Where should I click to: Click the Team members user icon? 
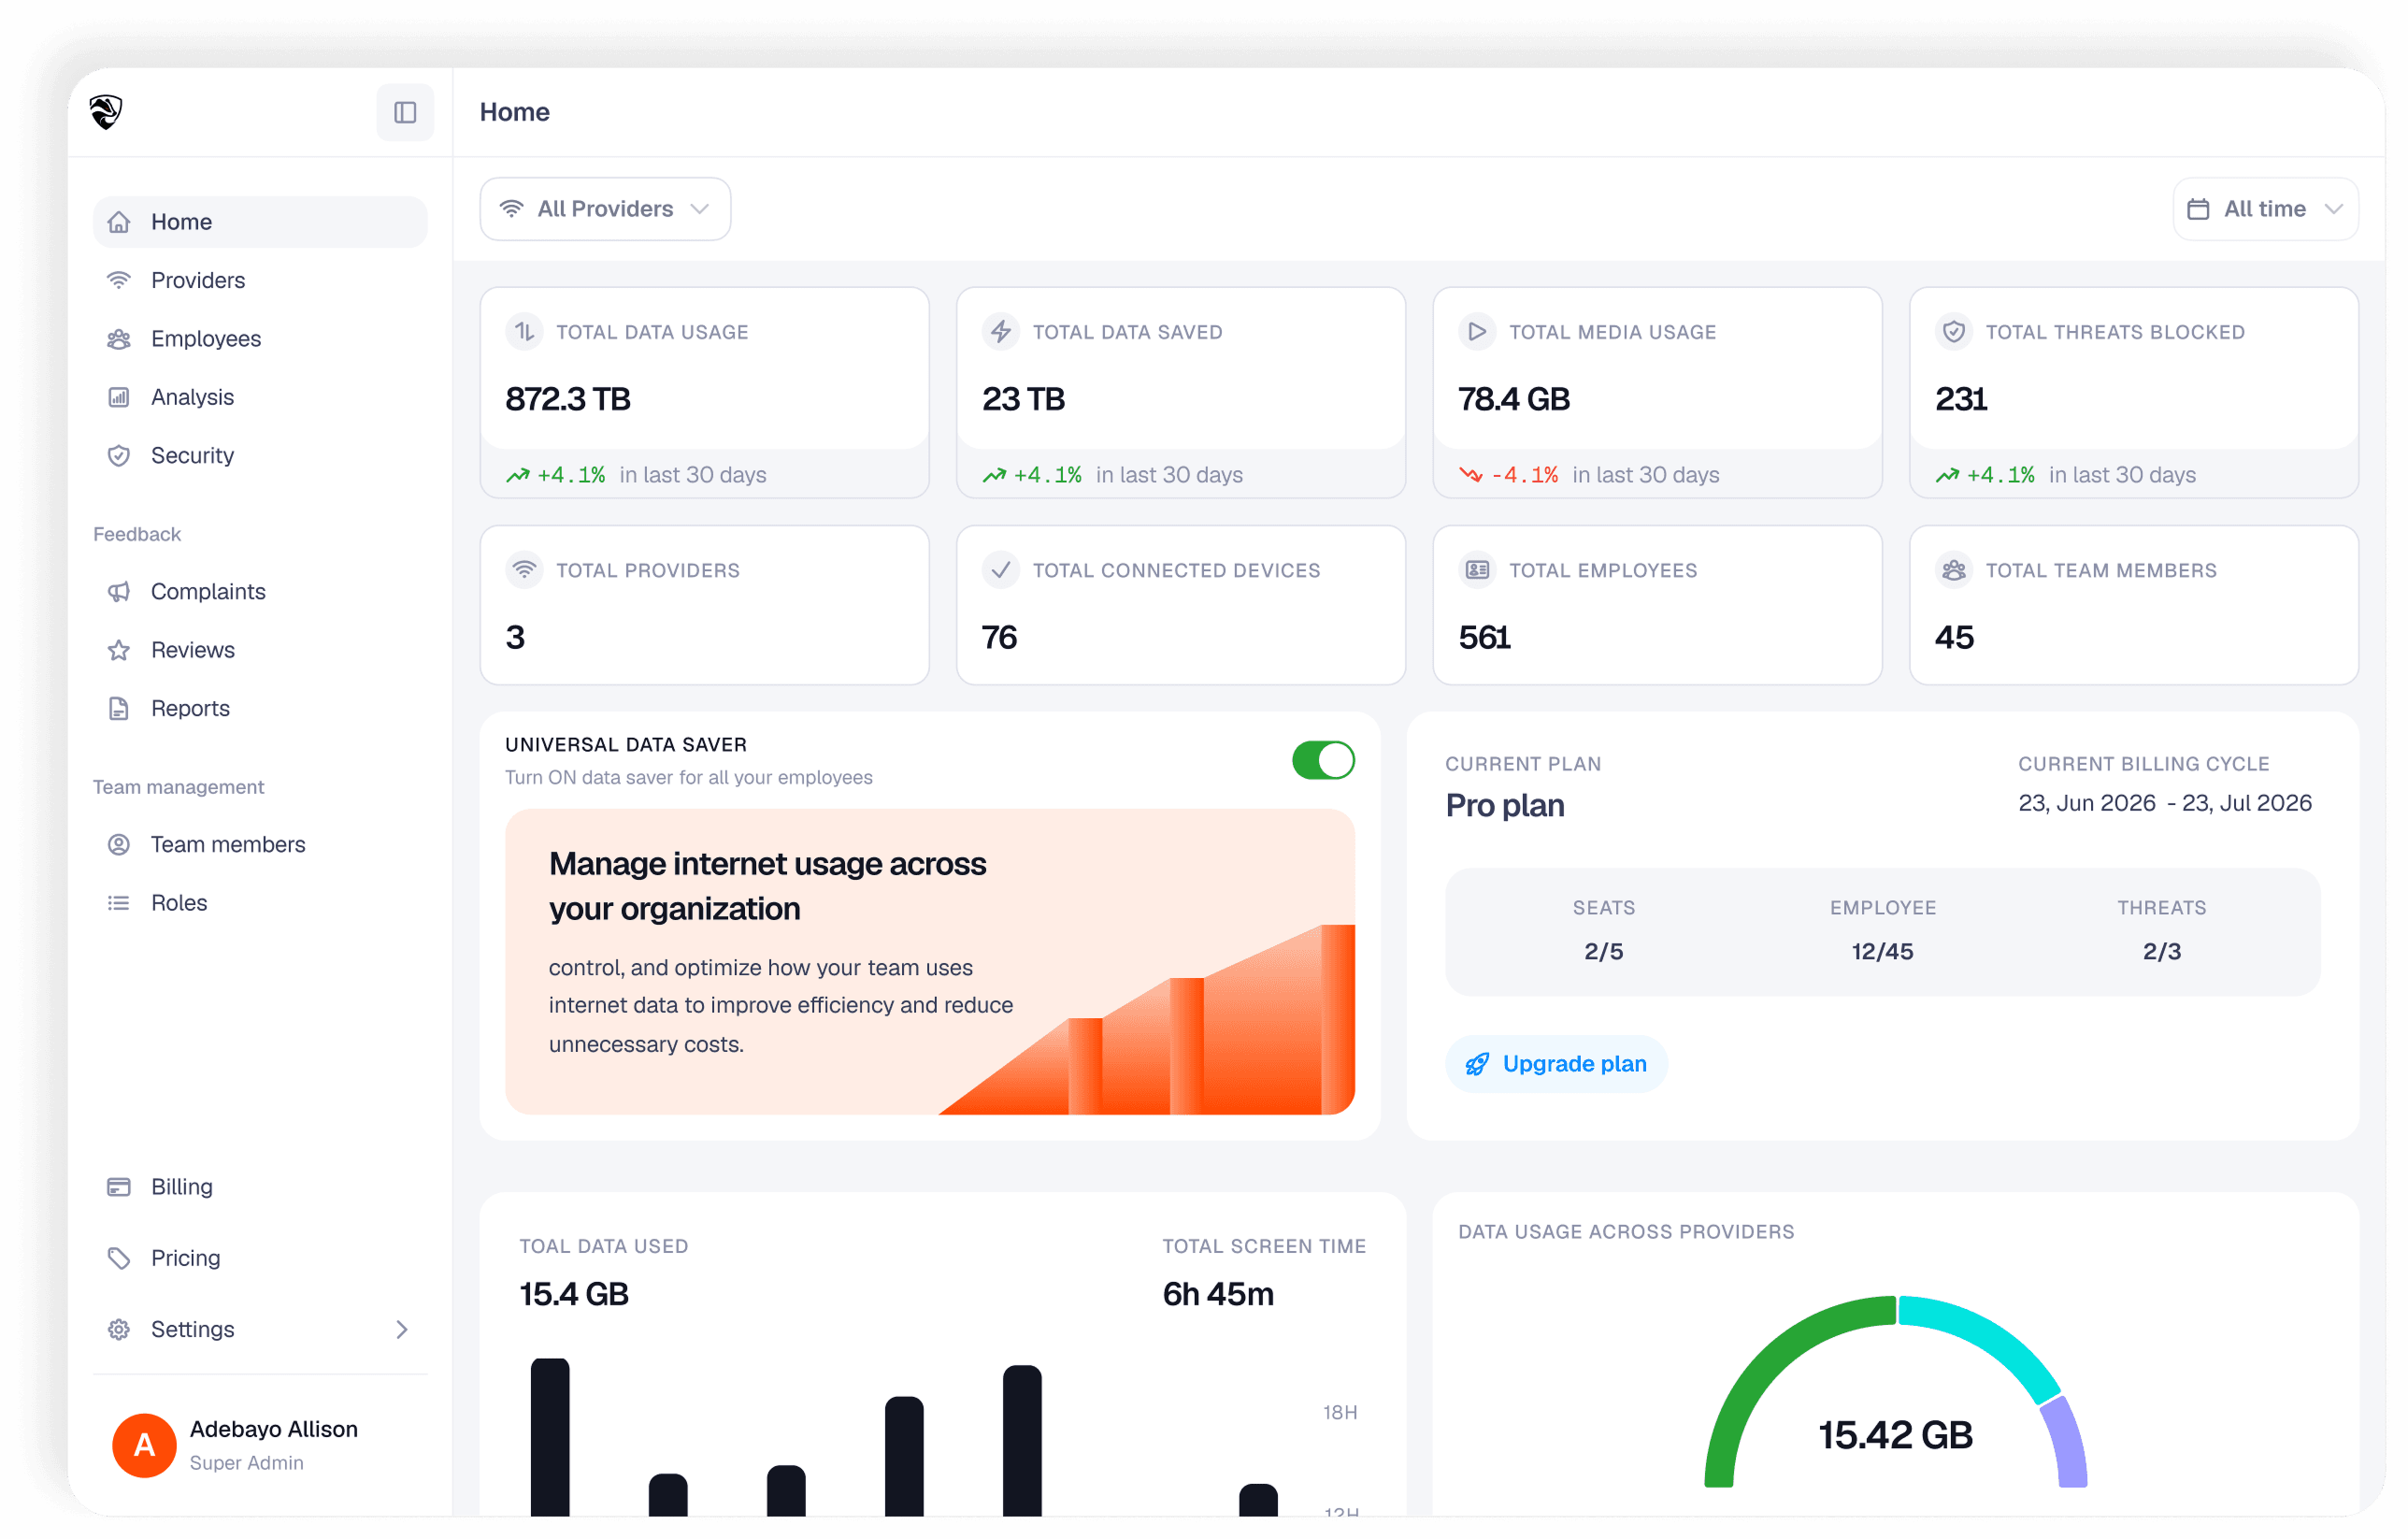(x=119, y=844)
